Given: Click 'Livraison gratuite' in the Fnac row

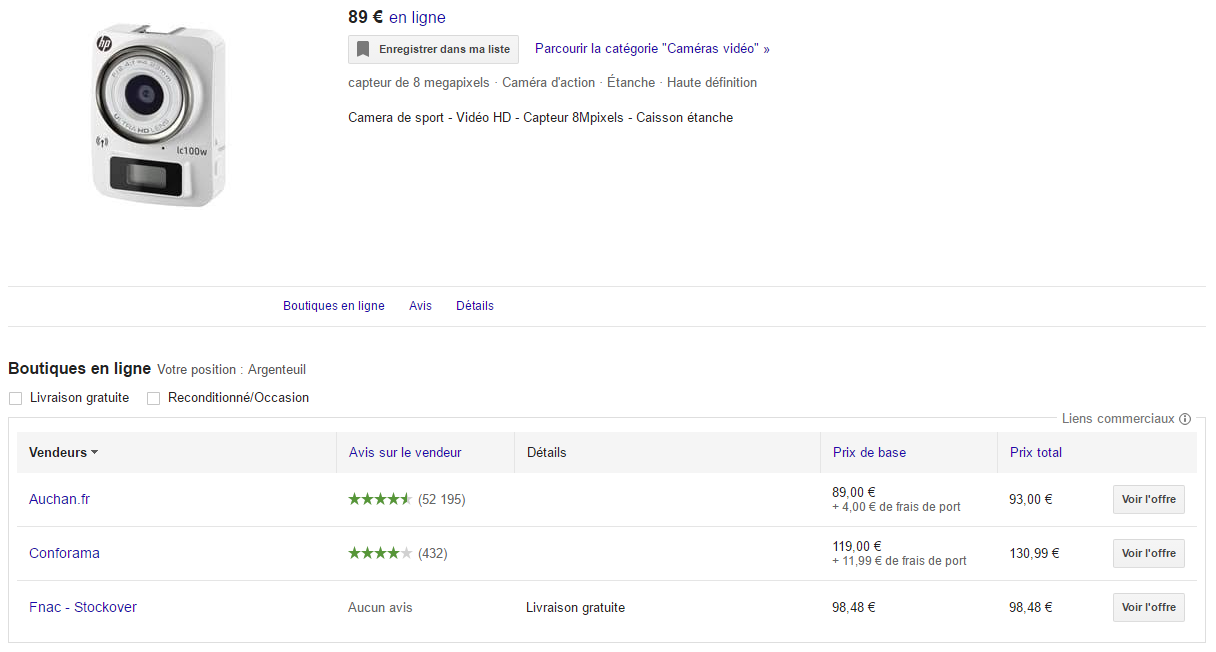Looking at the screenshot, I should click(x=575, y=607).
